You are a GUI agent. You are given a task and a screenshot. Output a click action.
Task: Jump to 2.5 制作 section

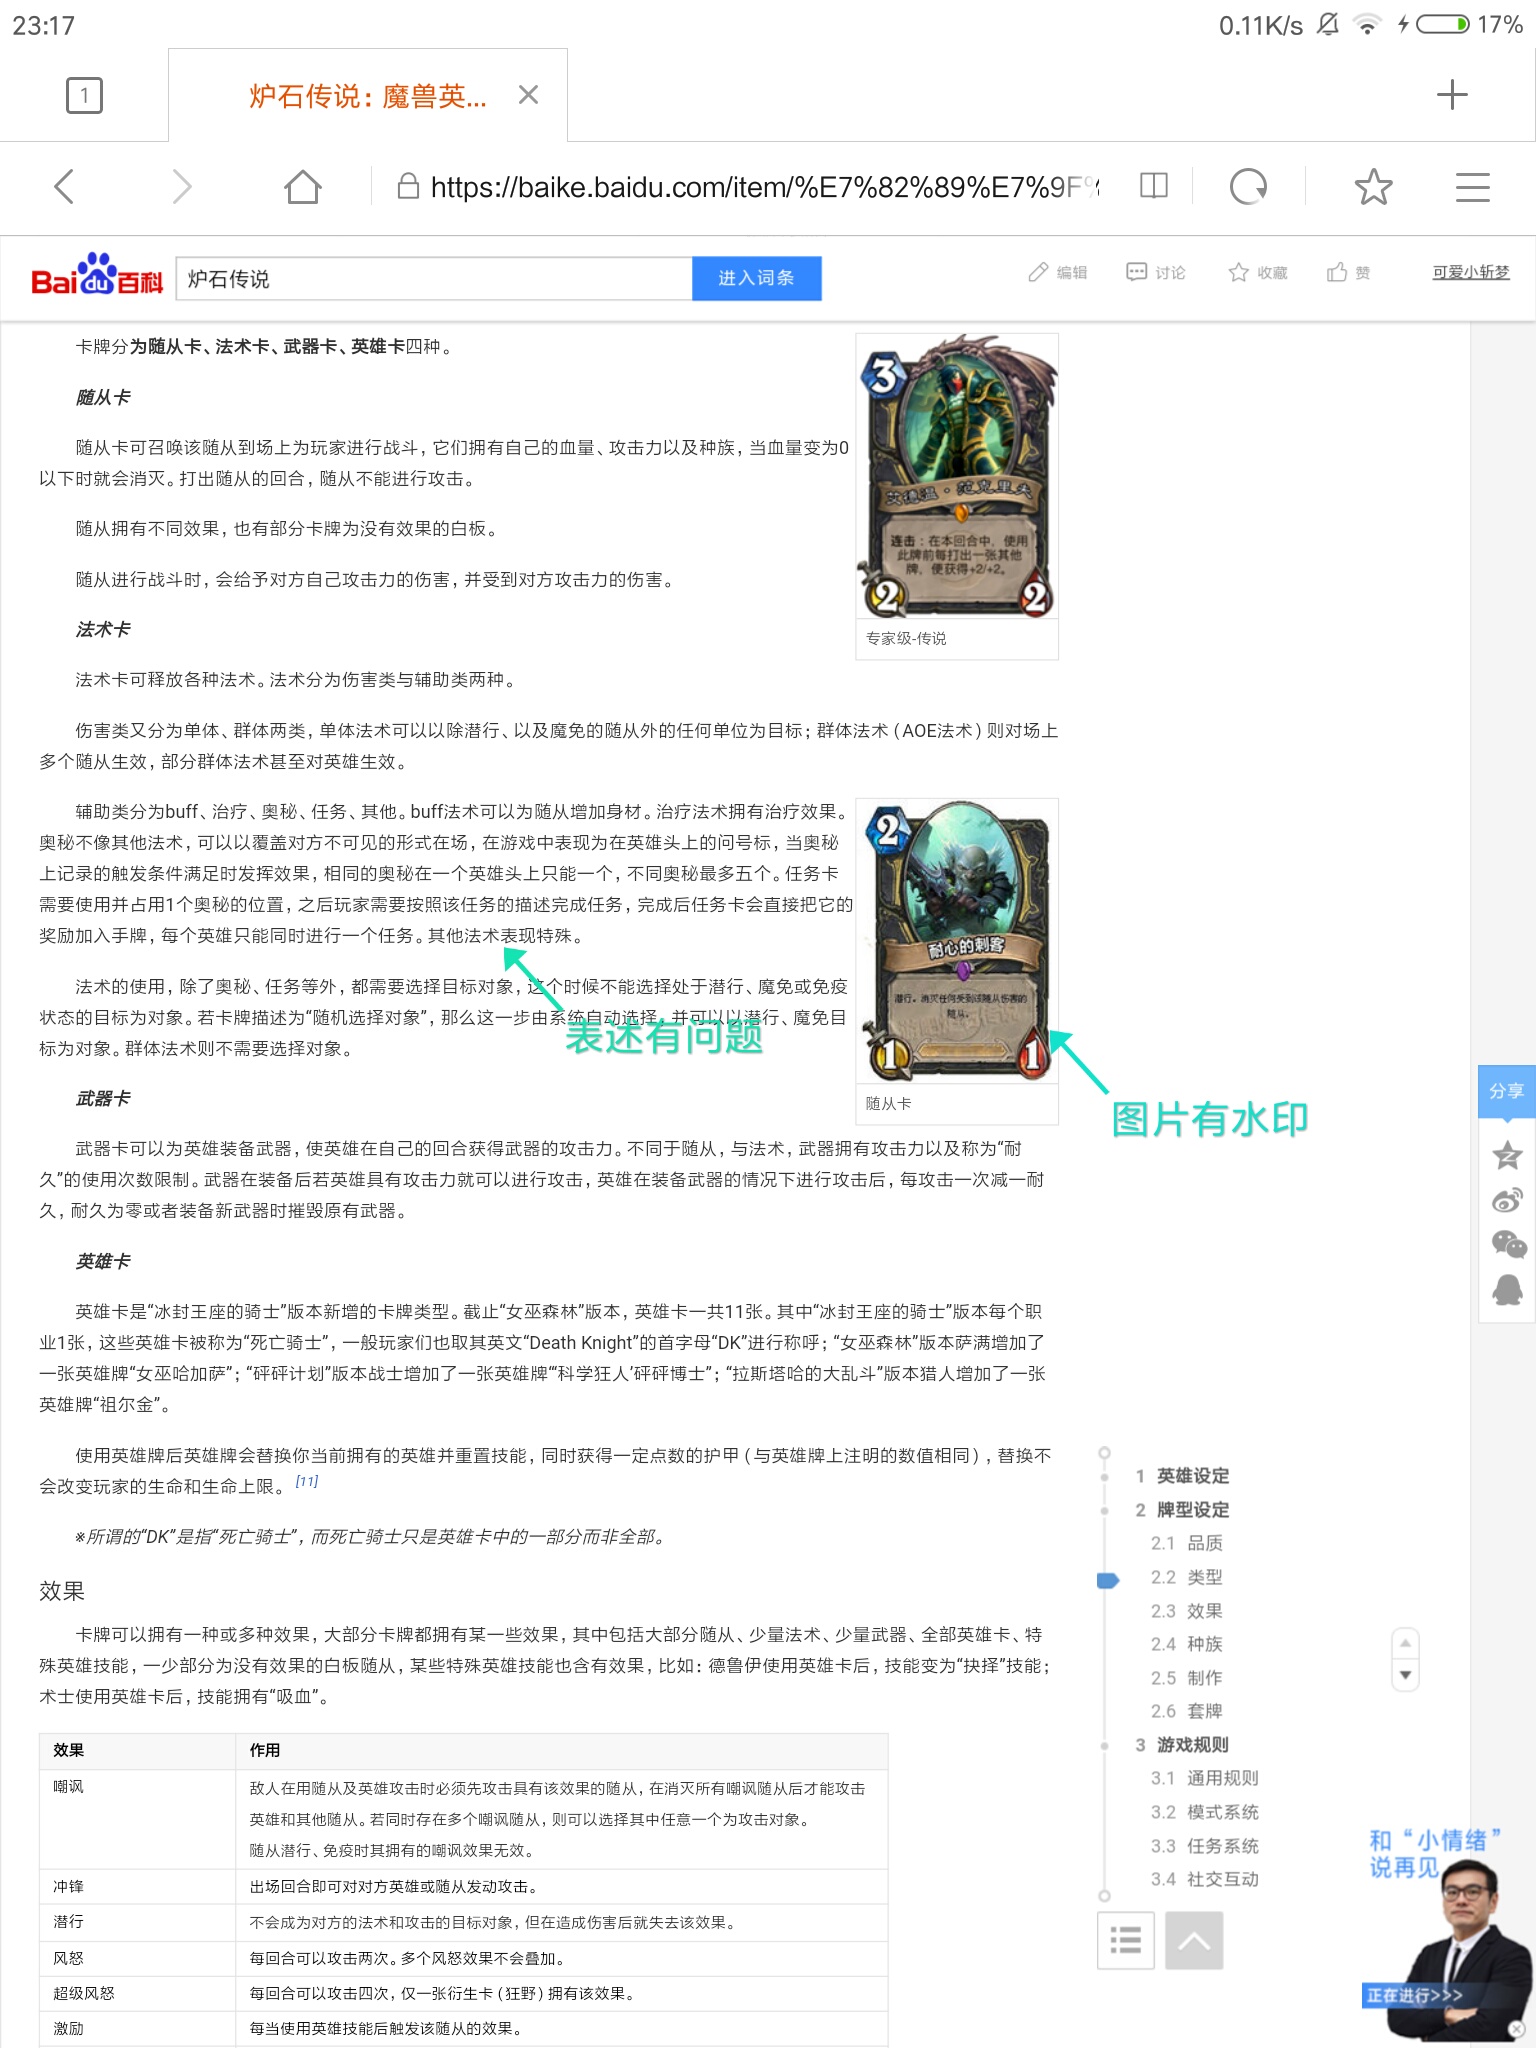click(1187, 1678)
